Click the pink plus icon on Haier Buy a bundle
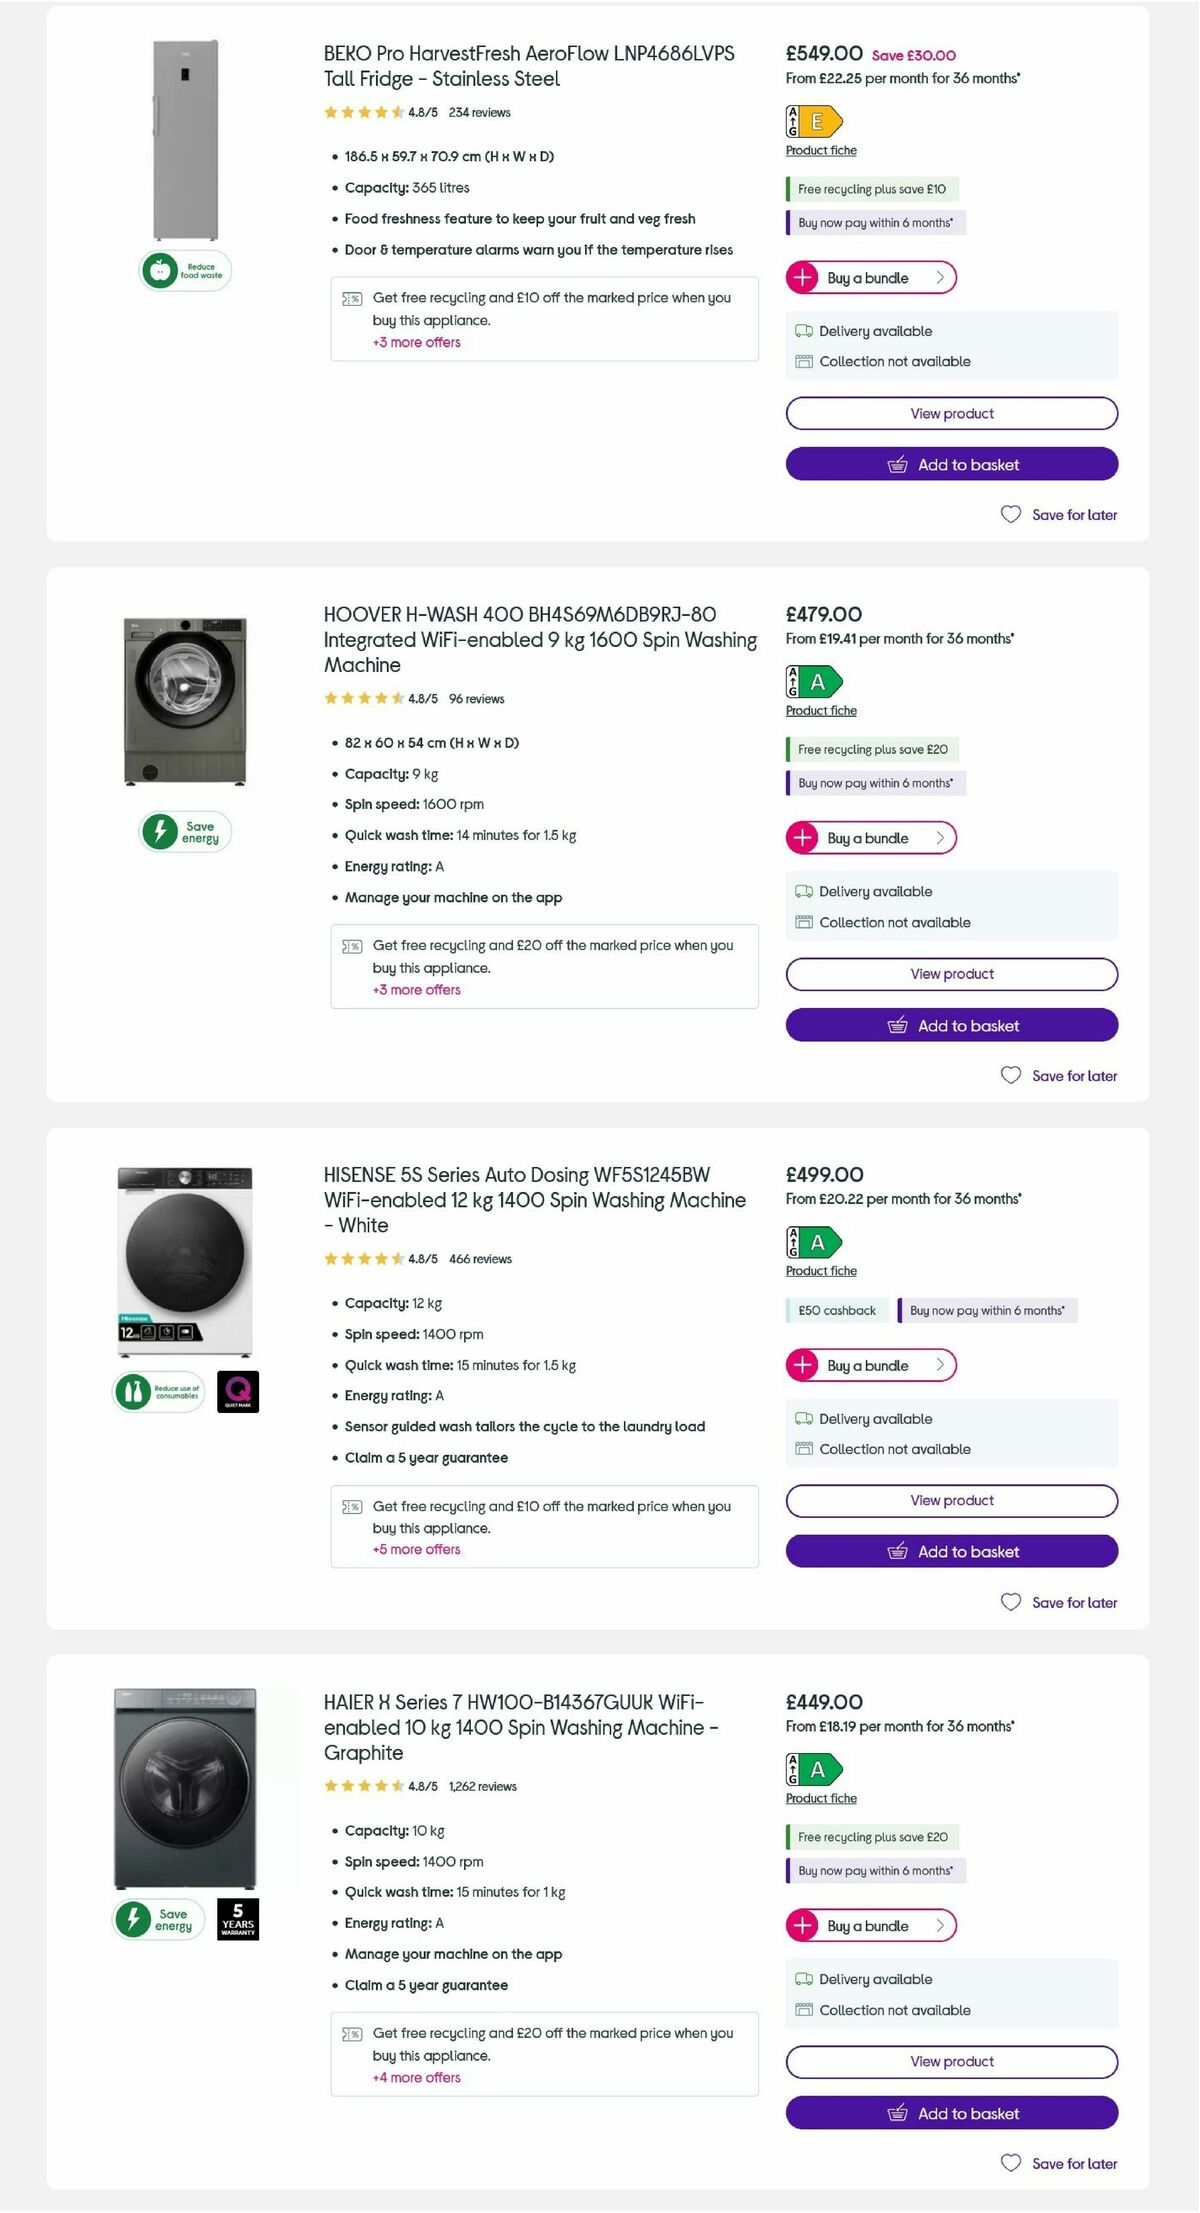1200x2213 pixels. 803,1925
